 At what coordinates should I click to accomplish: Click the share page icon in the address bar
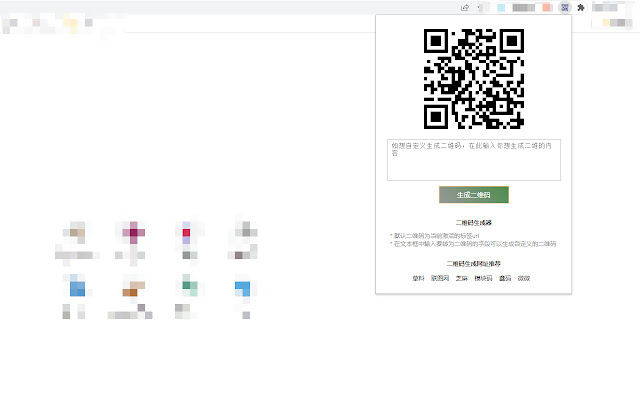[x=464, y=8]
